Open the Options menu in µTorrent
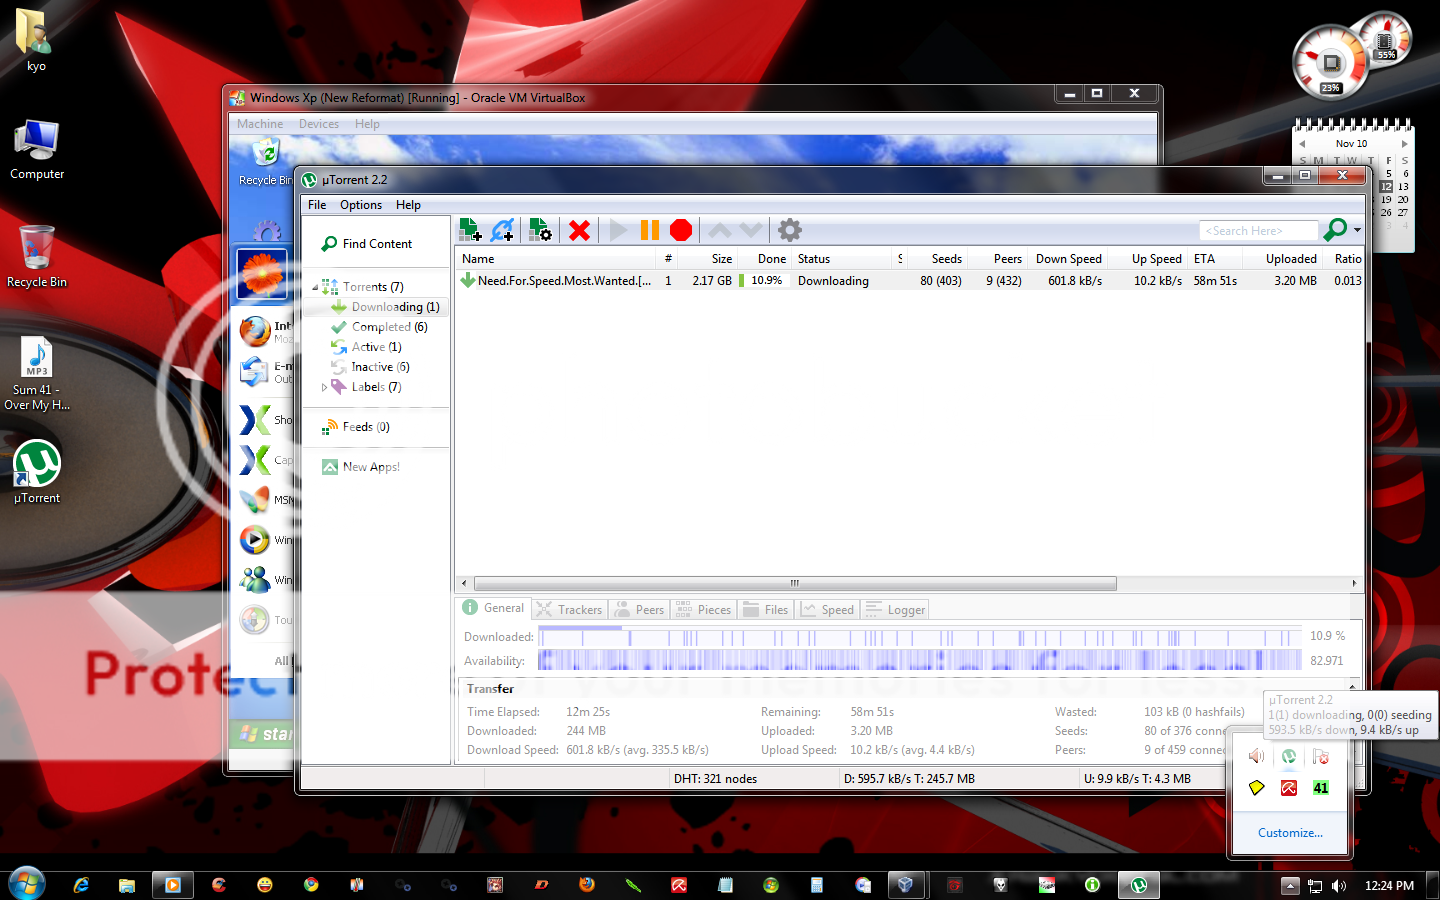Image resolution: width=1440 pixels, height=900 pixels. point(361,205)
